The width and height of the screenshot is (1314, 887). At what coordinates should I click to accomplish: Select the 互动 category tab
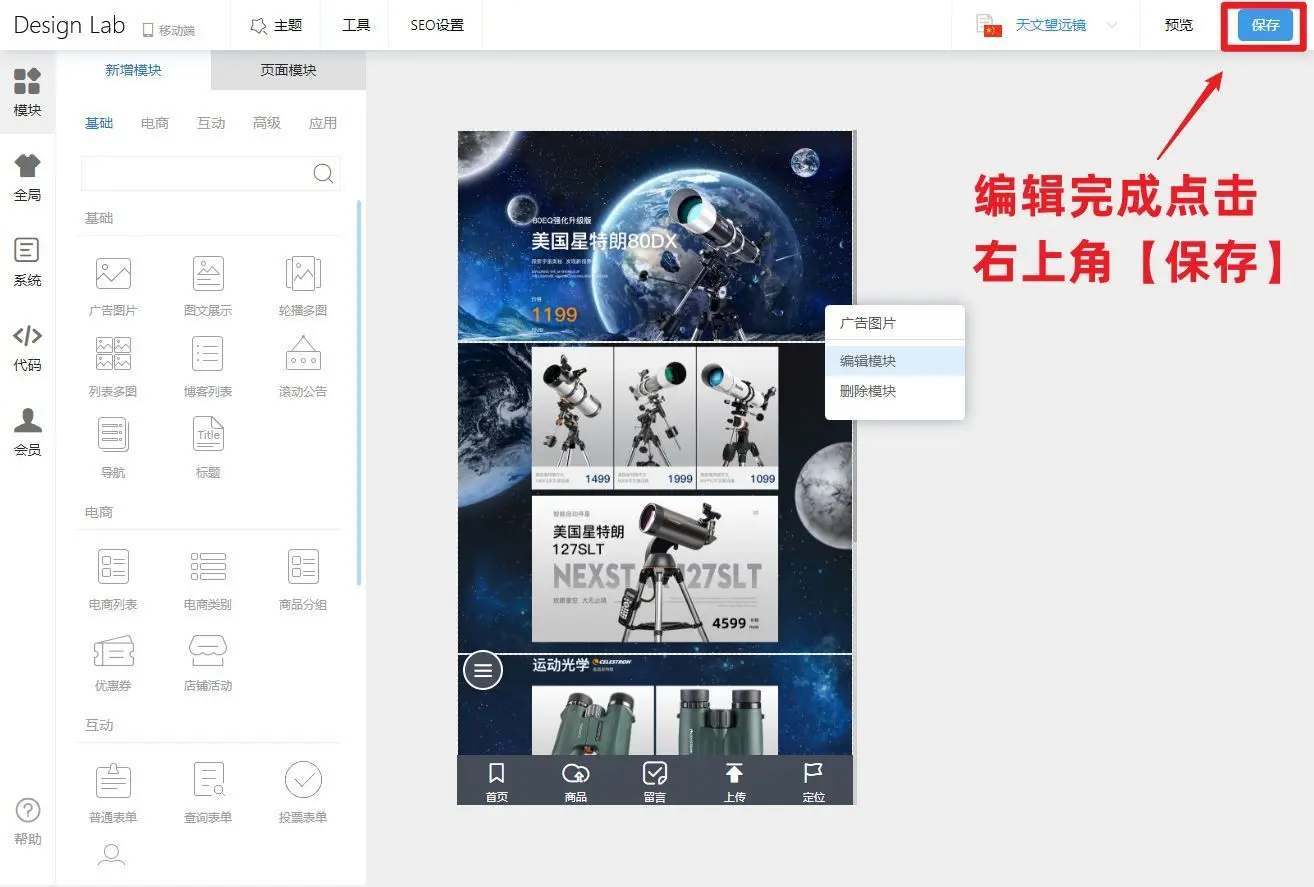click(x=211, y=123)
